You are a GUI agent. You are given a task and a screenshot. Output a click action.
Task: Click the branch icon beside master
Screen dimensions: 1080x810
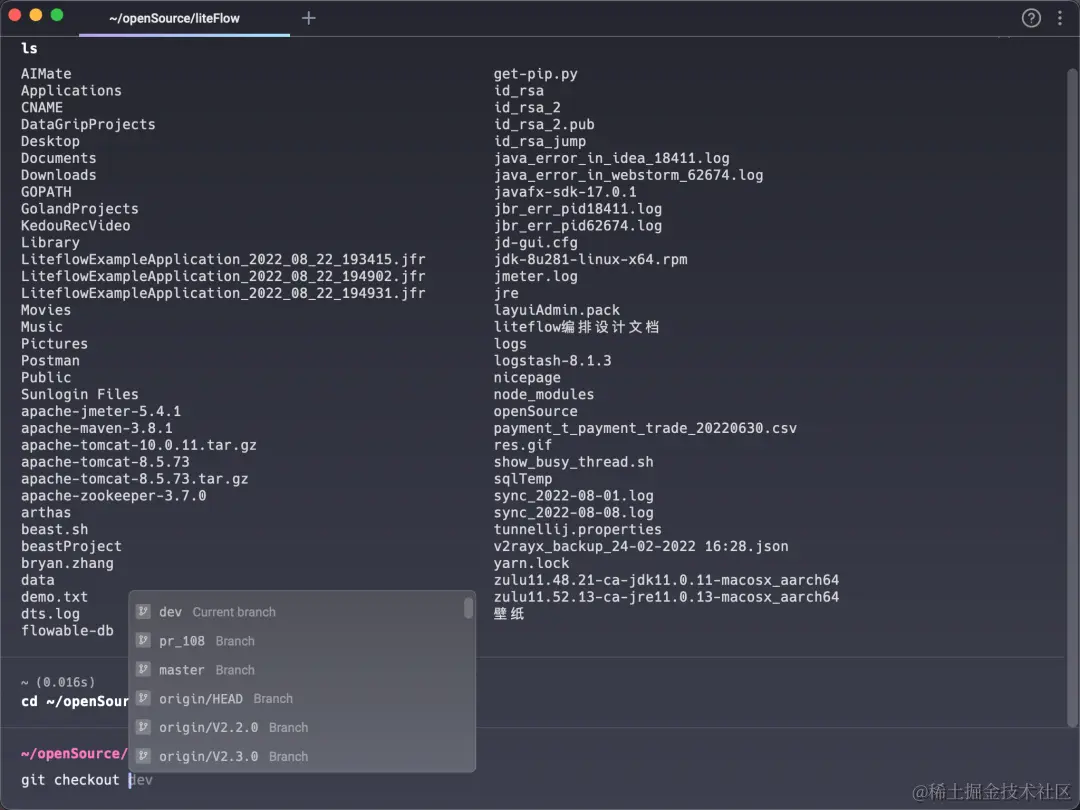(x=143, y=669)
